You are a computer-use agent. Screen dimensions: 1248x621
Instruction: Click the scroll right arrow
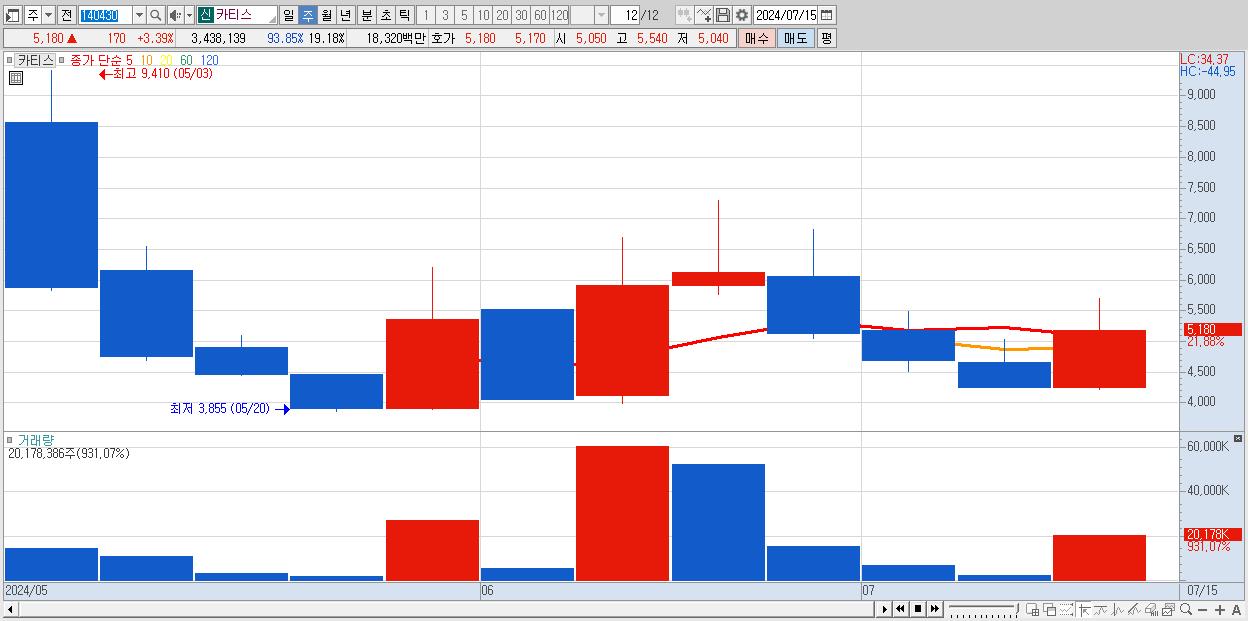point(884,609)
